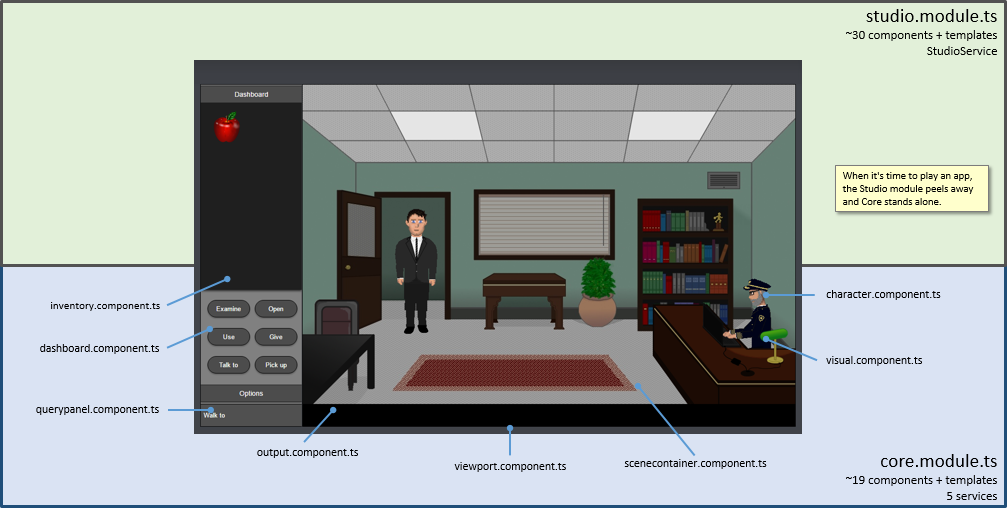1007x508 pixels.
Task: Click the green desk lamp
Action: tap(774, 345)
